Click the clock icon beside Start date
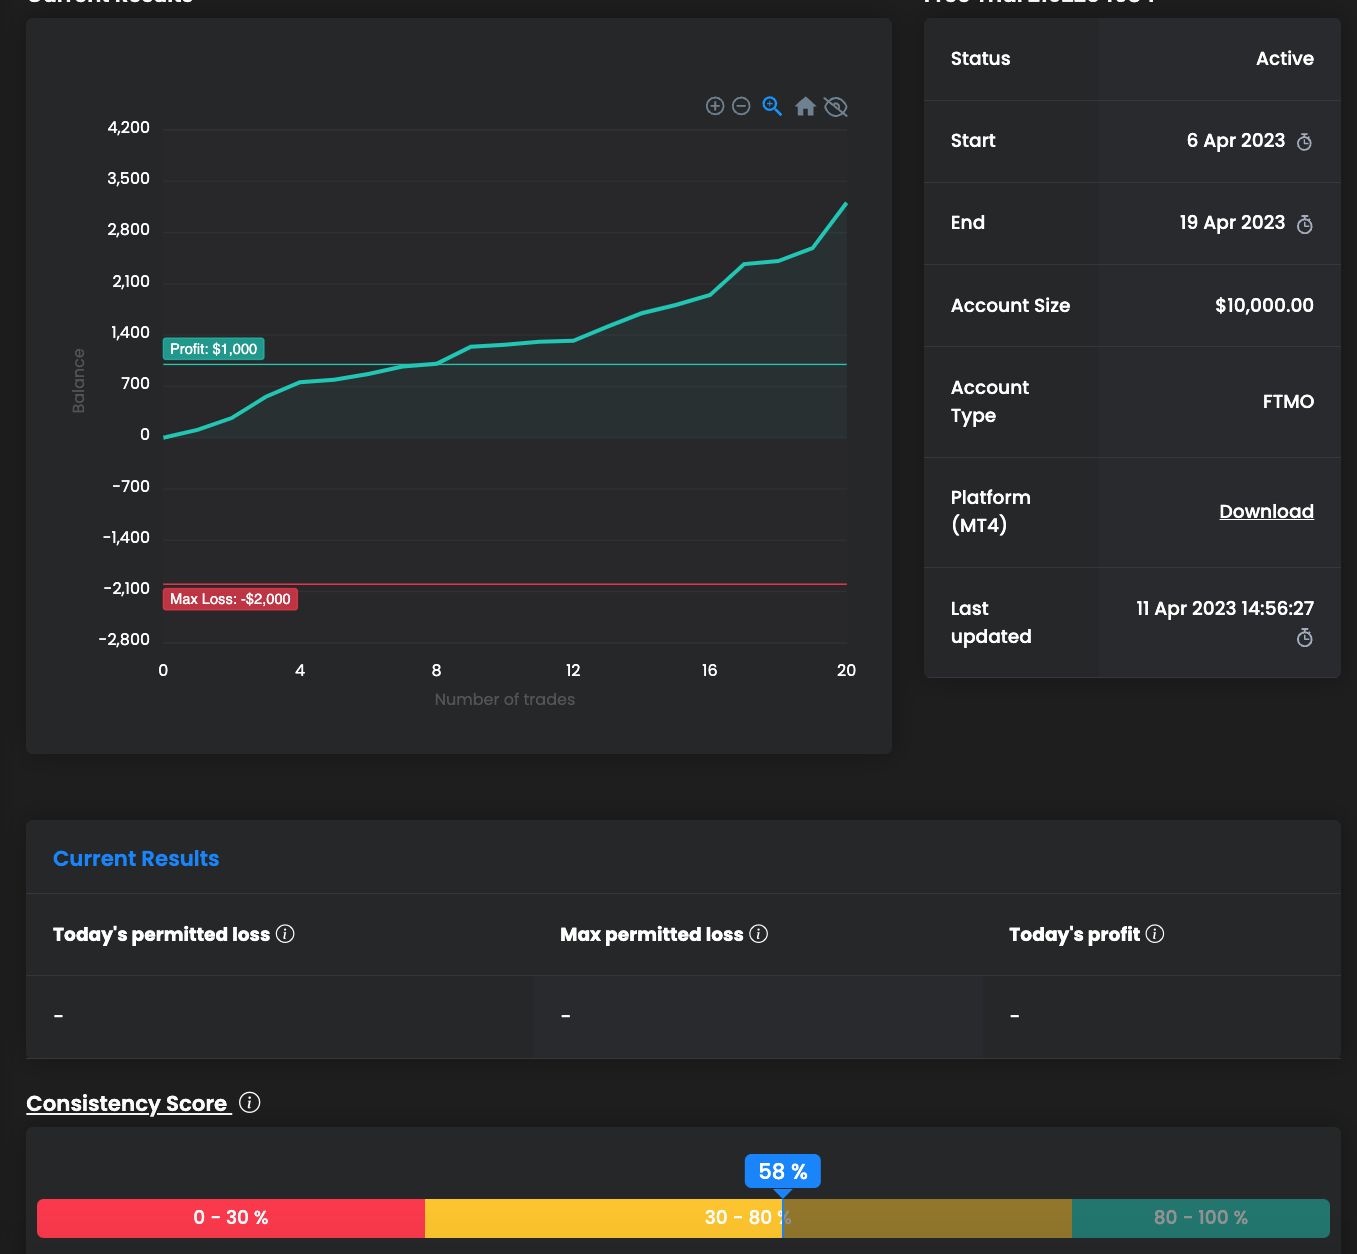Viewport: 1357px width, 1254px height. pyautogui.click(x=1304, y=142)
